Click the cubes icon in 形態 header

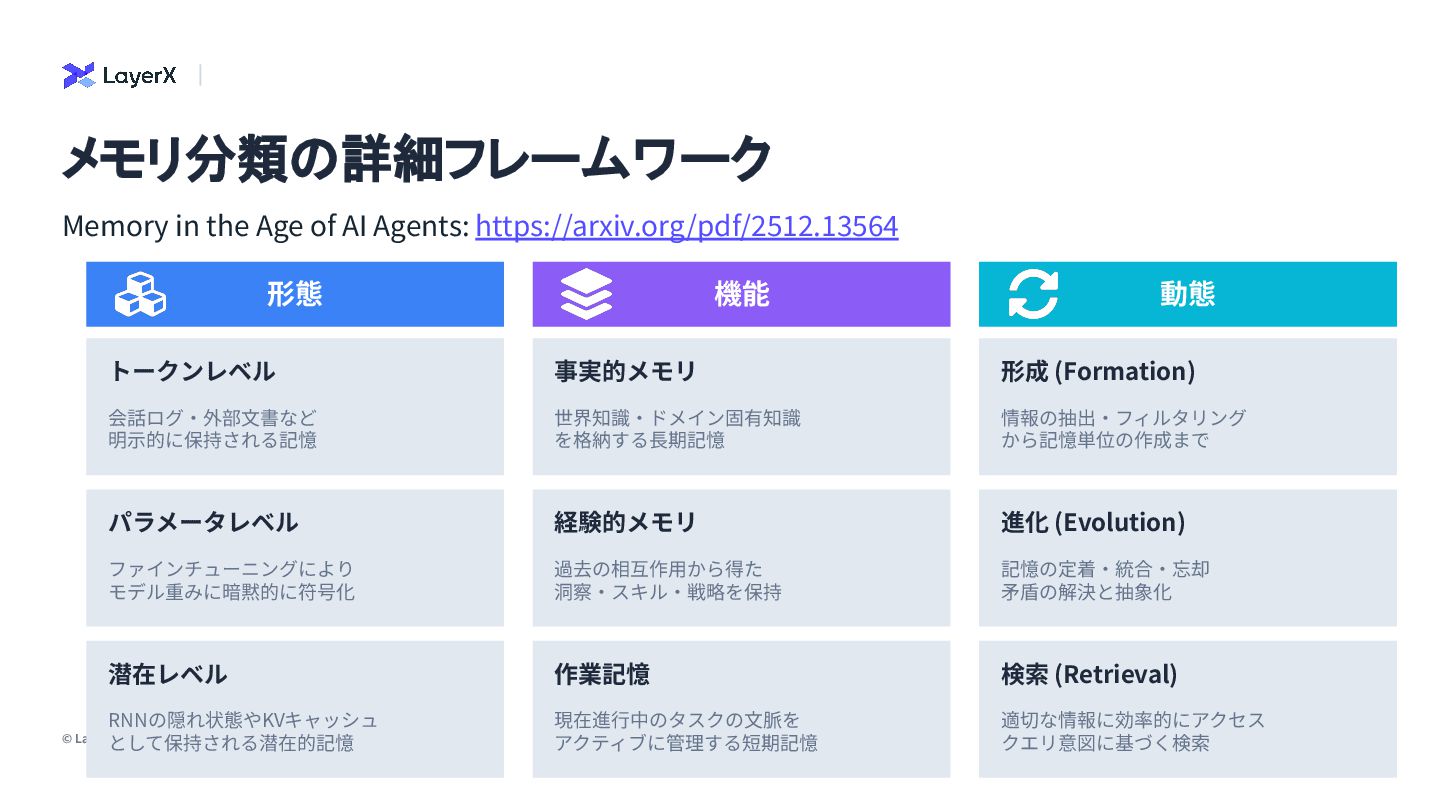[x=140, y=294]
